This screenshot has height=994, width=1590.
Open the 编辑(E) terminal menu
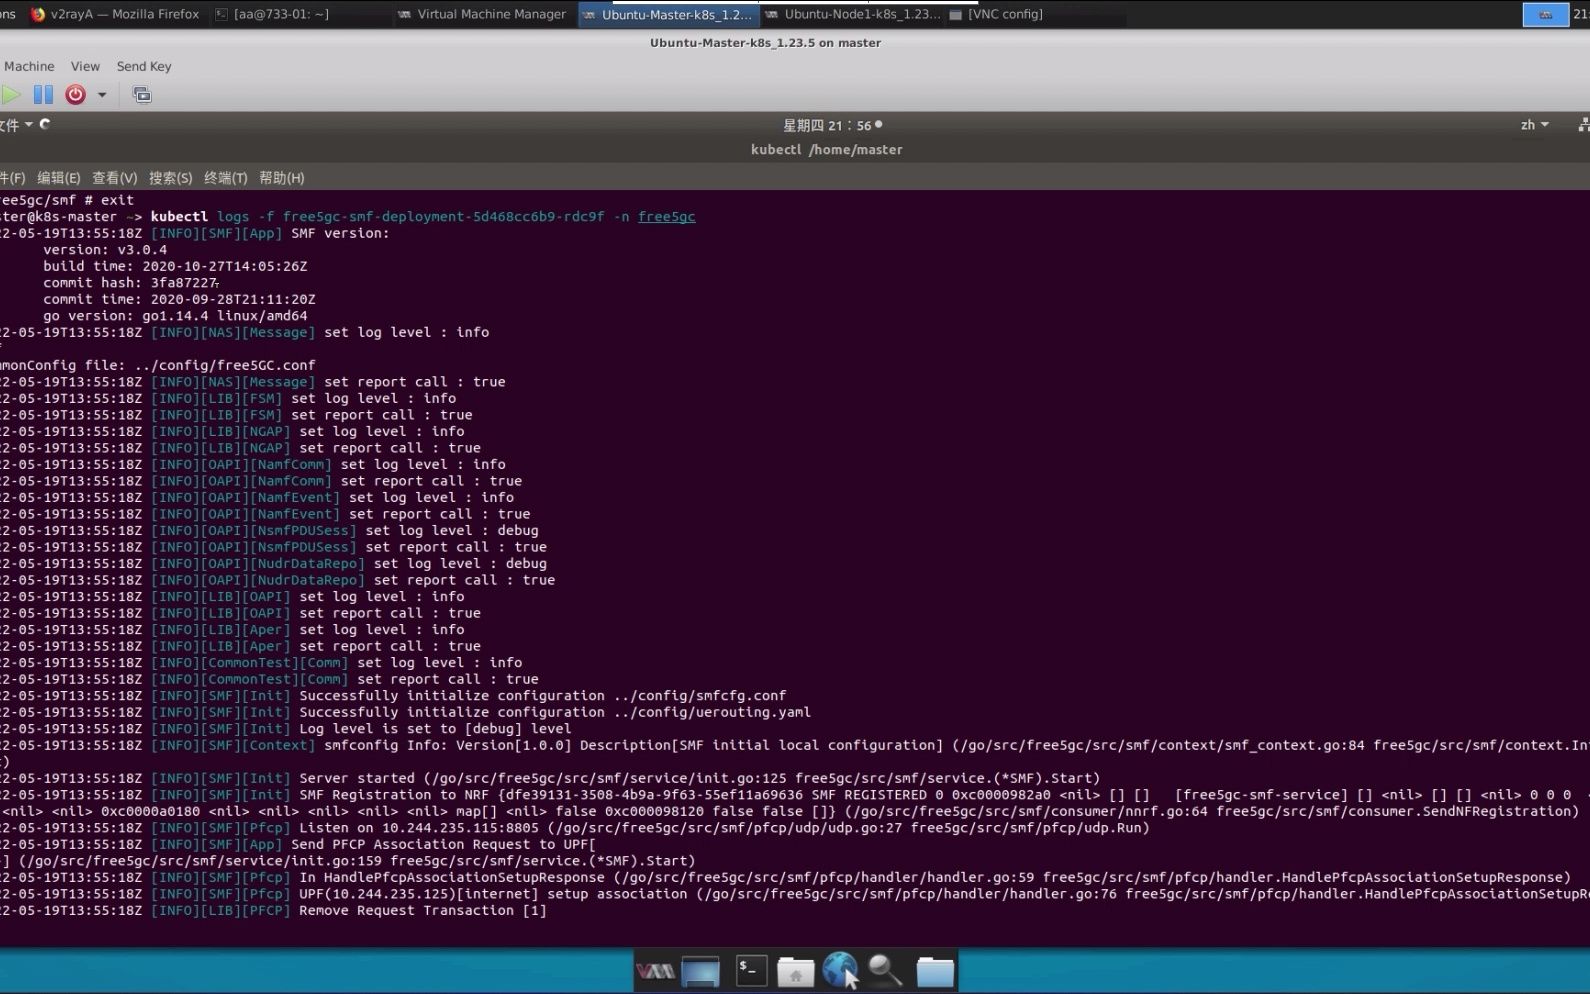click(x=58, y=178)
